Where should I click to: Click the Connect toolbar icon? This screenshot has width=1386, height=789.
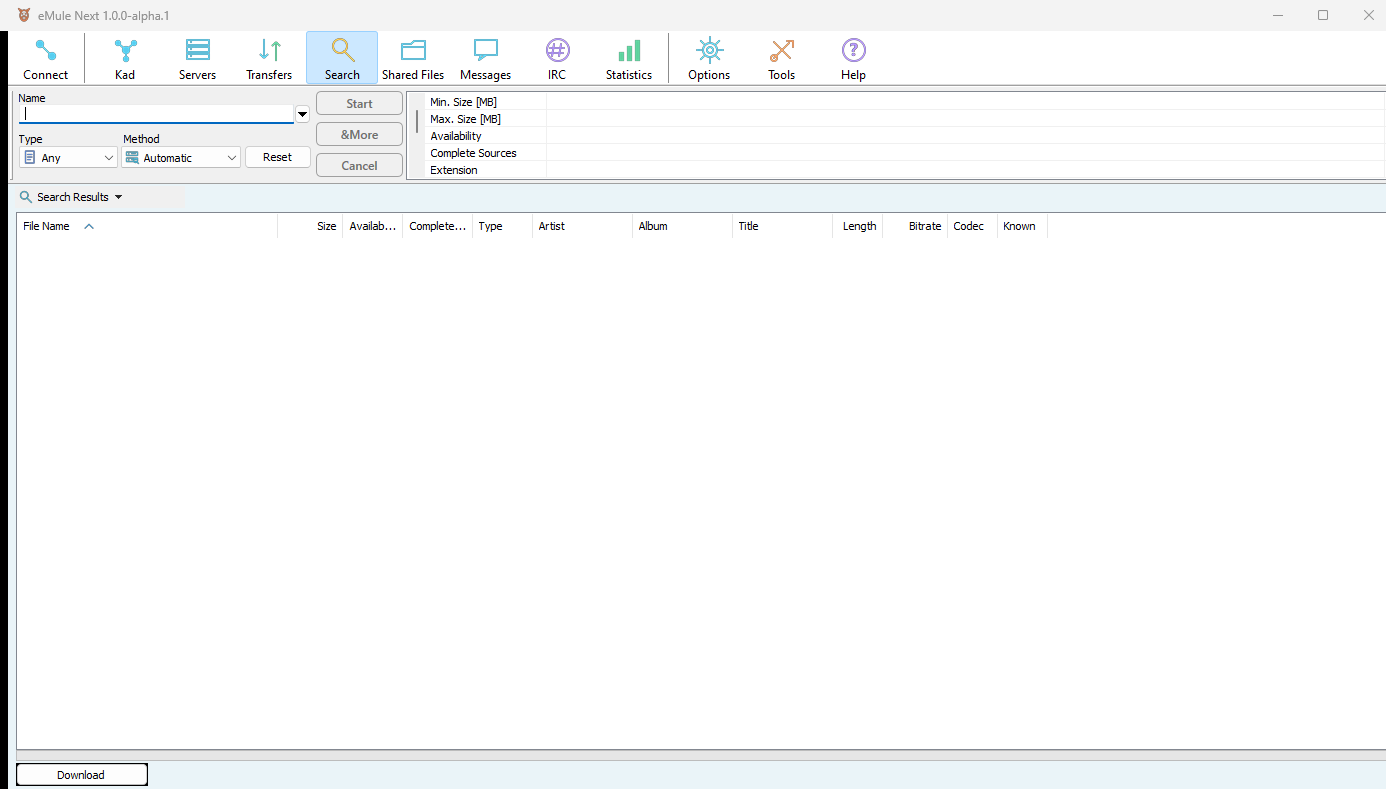[46, 58]
